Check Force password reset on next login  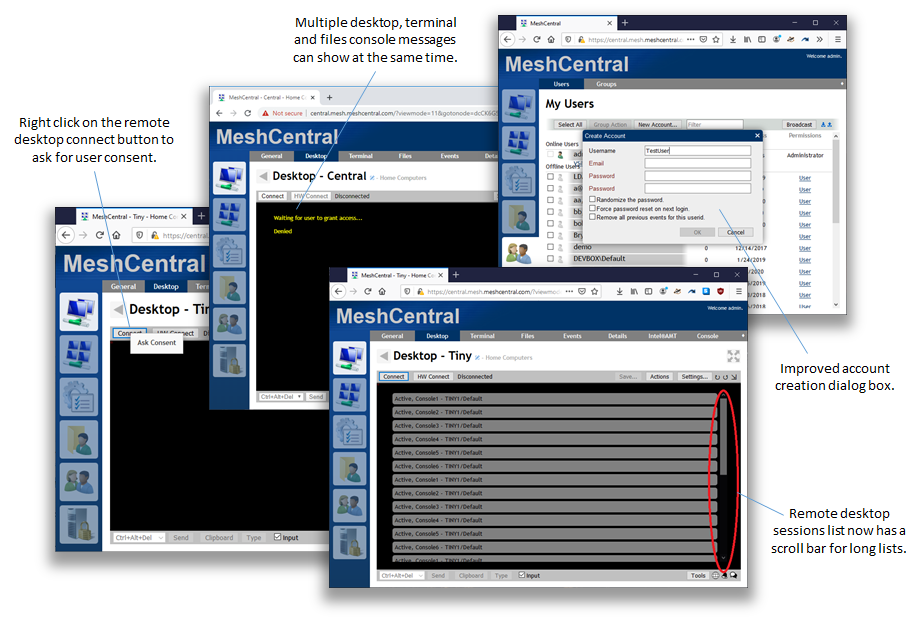(x=592, y=208)
